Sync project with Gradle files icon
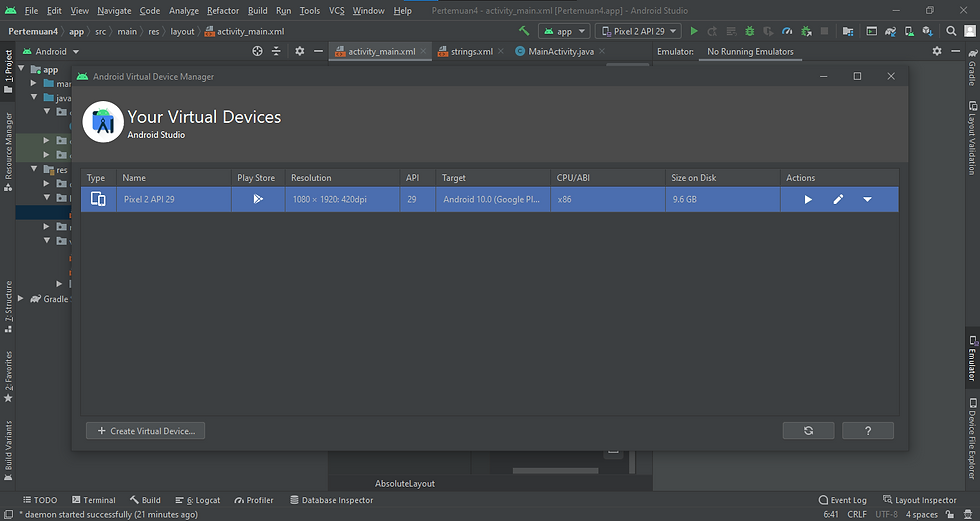Image resolution: width=980 pixels, height=521 pixels. point(891,31)
